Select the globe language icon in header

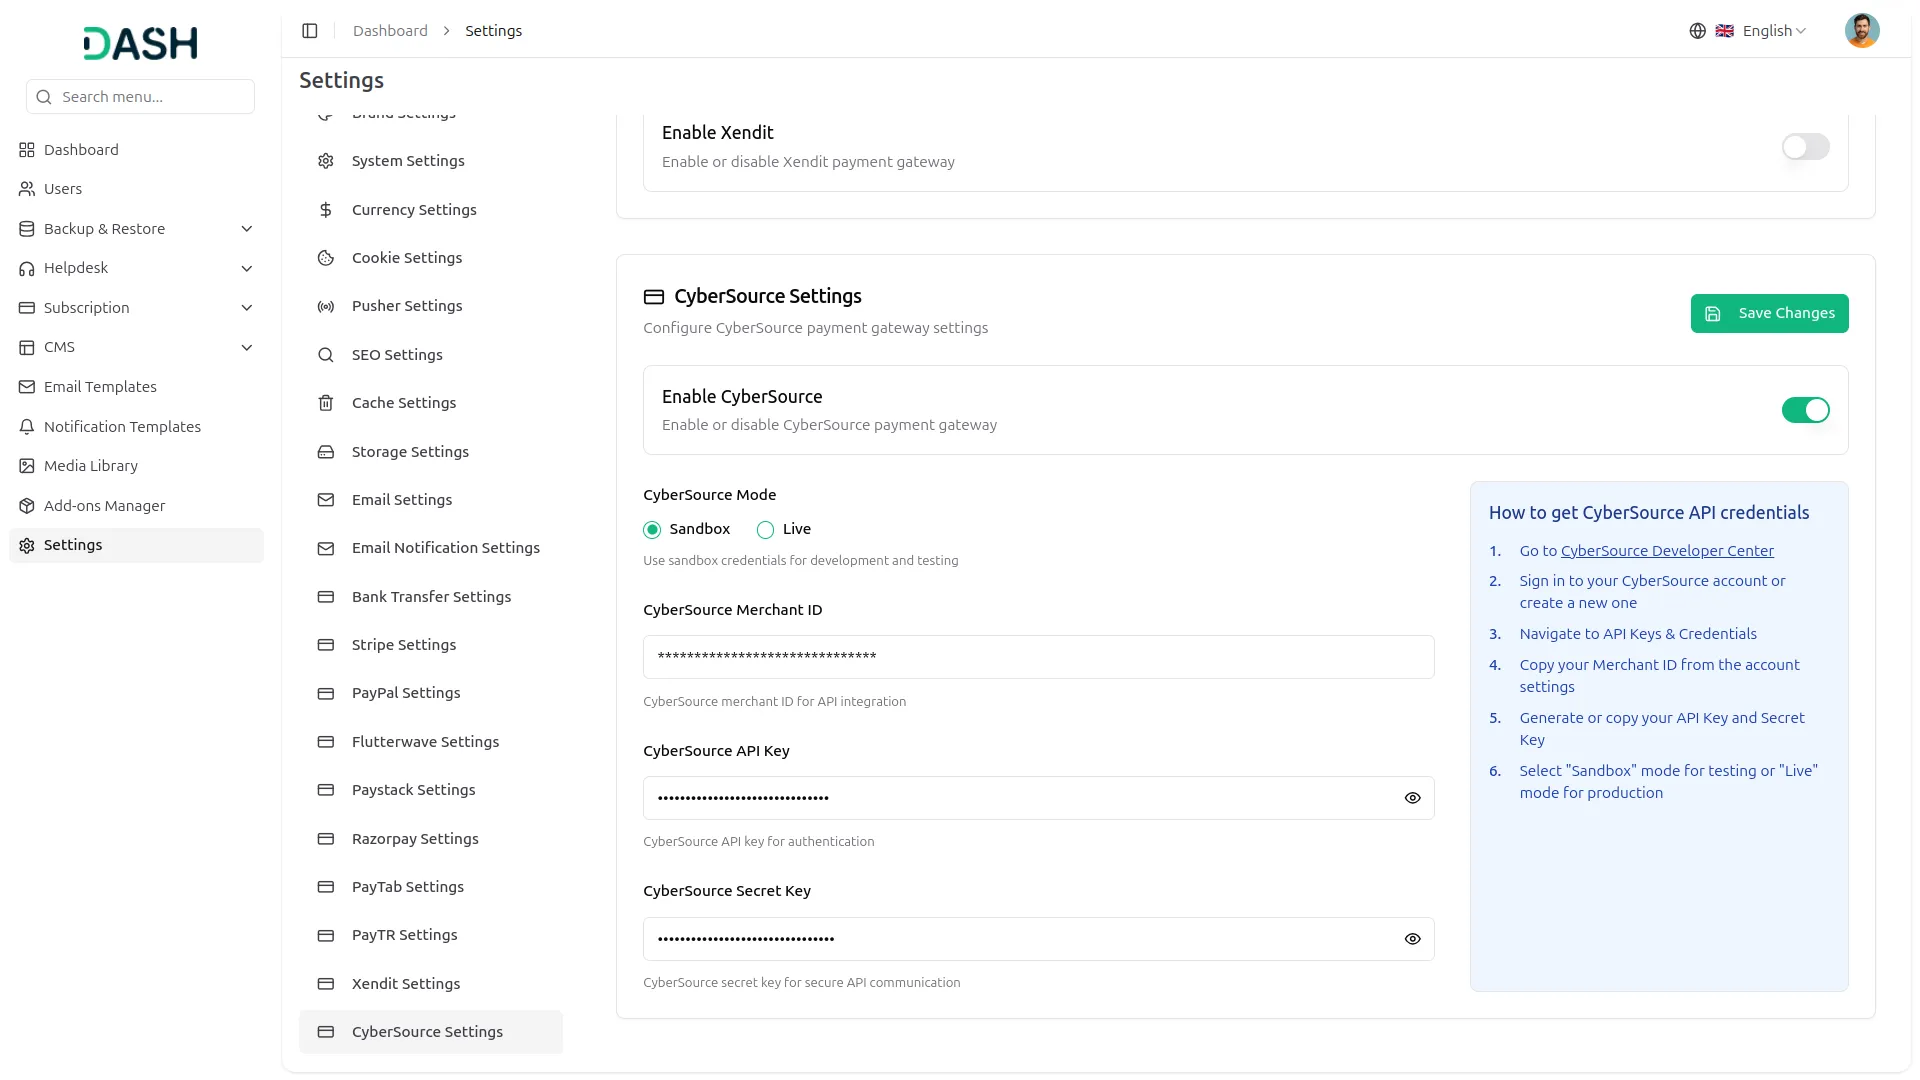point(1697,30)
